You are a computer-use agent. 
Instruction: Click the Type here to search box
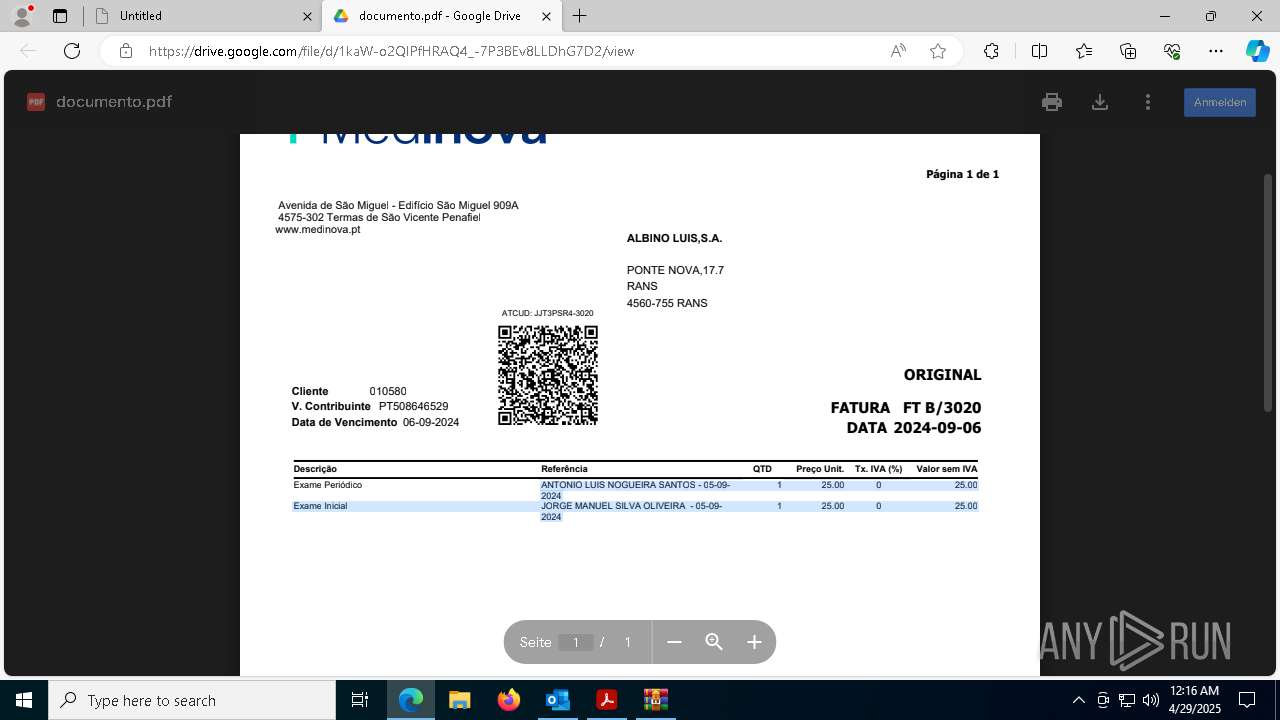coord(192,700)
